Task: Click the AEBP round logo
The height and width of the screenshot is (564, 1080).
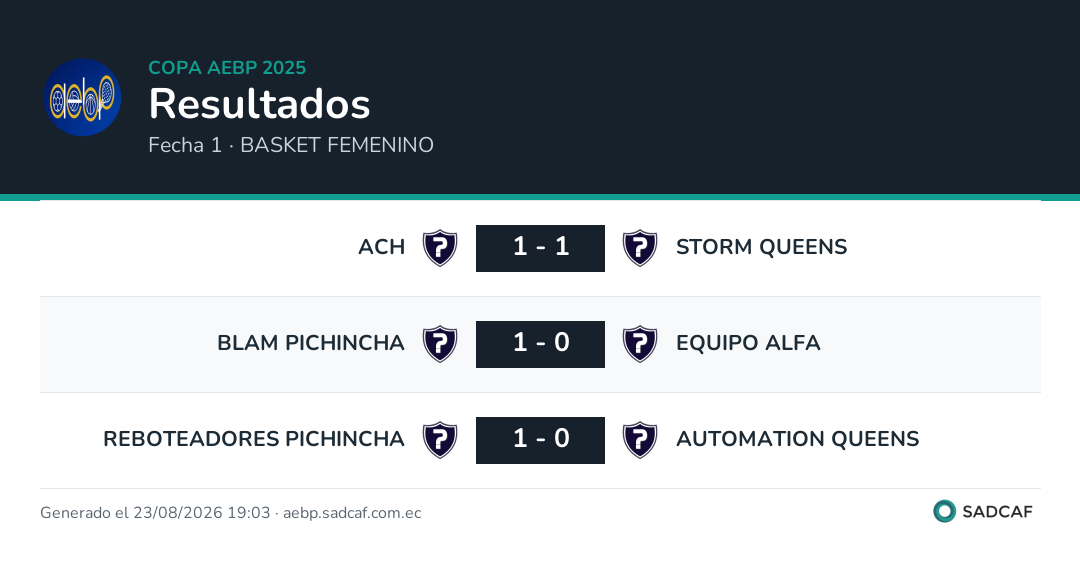Action: pos(83,97)
